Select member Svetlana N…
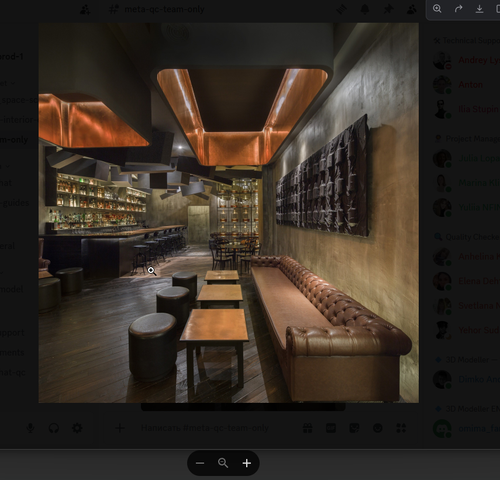This screenshot has width=500, height=480. point(466,306)
